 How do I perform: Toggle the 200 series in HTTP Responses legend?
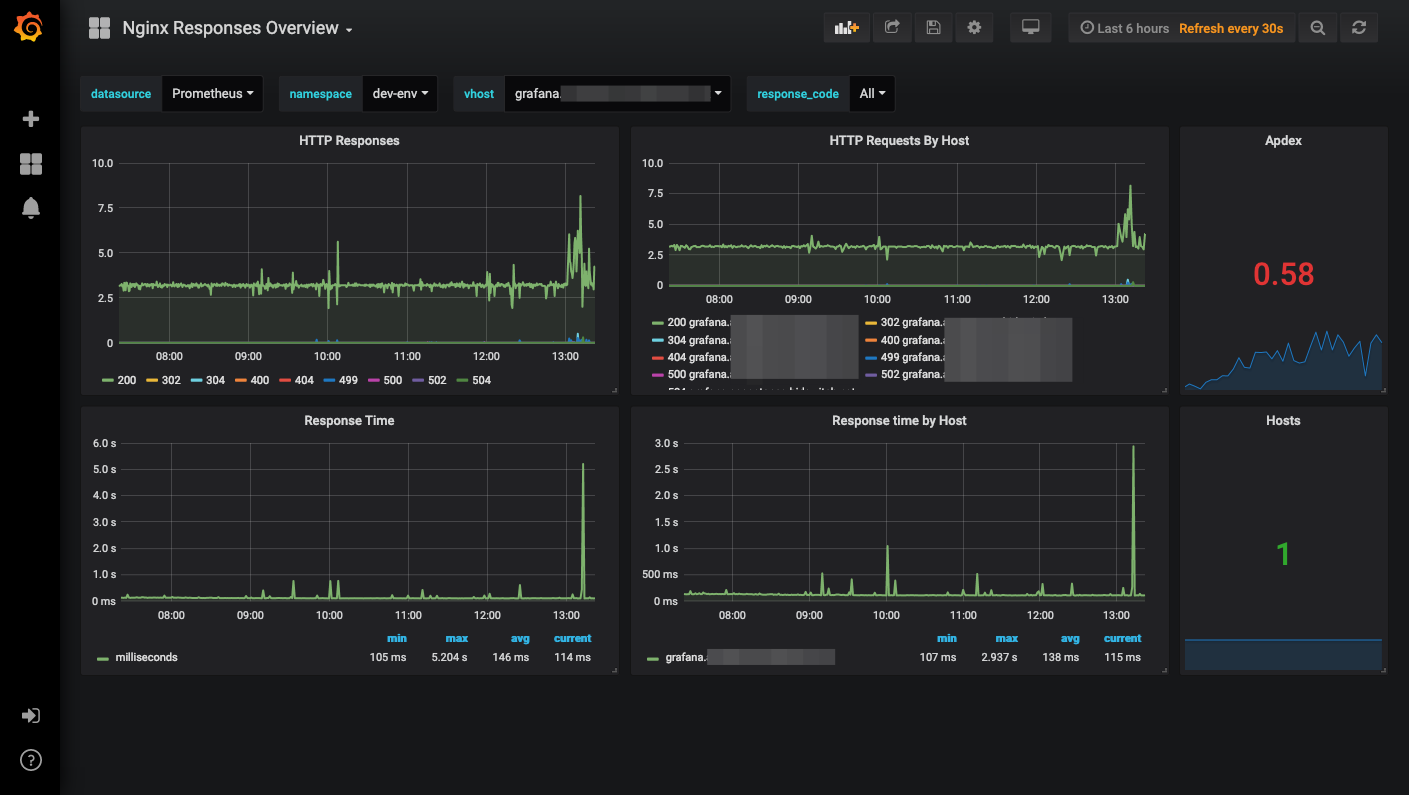click(119, 381)
